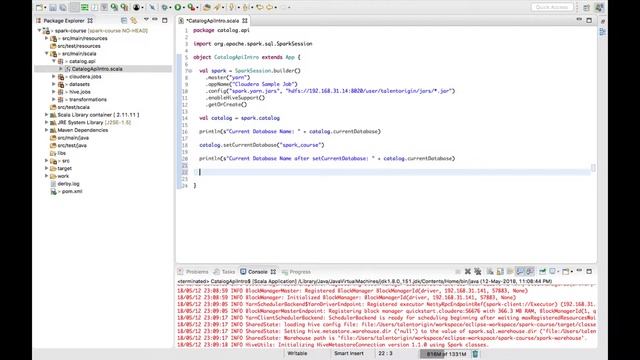Viewport: 640px width, 360px height.
Task: Select CatalogApiIntro.scala in the tree
Action: coord(97,69)
